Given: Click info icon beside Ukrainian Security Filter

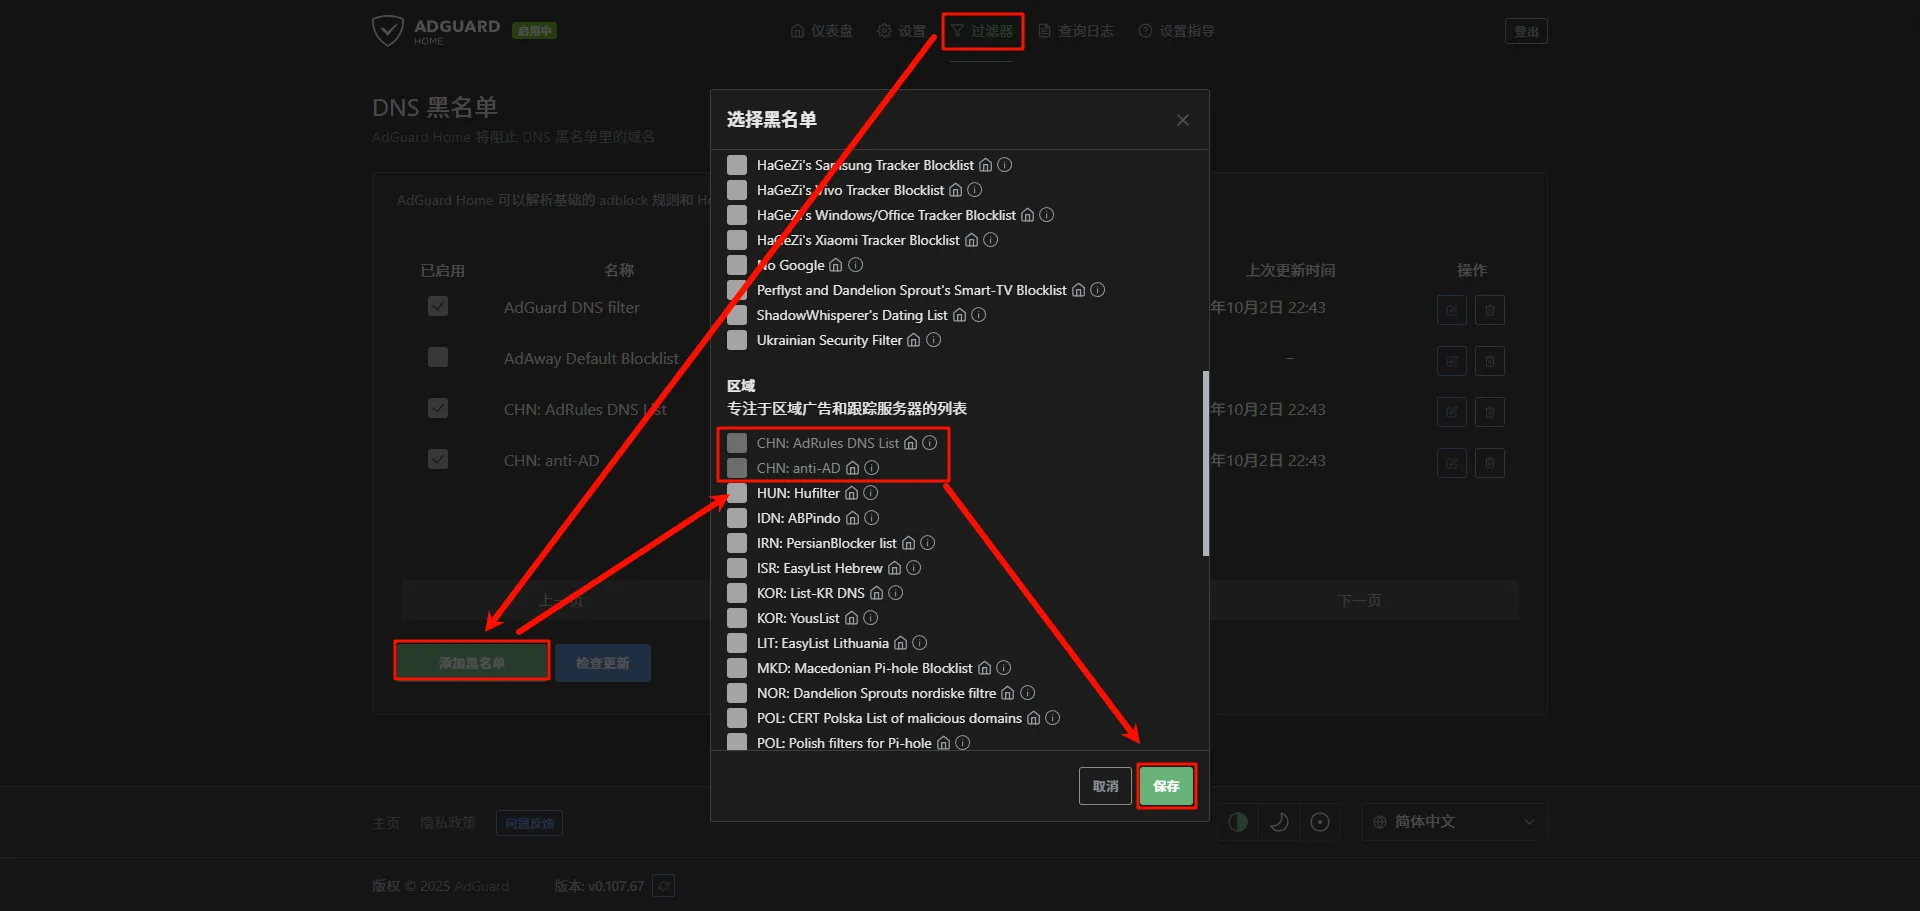Looking at the screenshot, I should click(933, 340).
